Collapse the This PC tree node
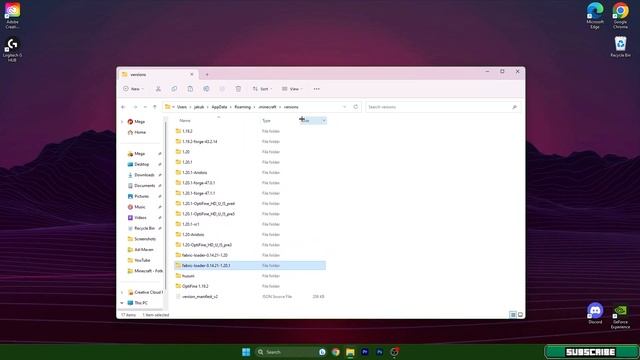Screen dimensions: 640x360 122,303
